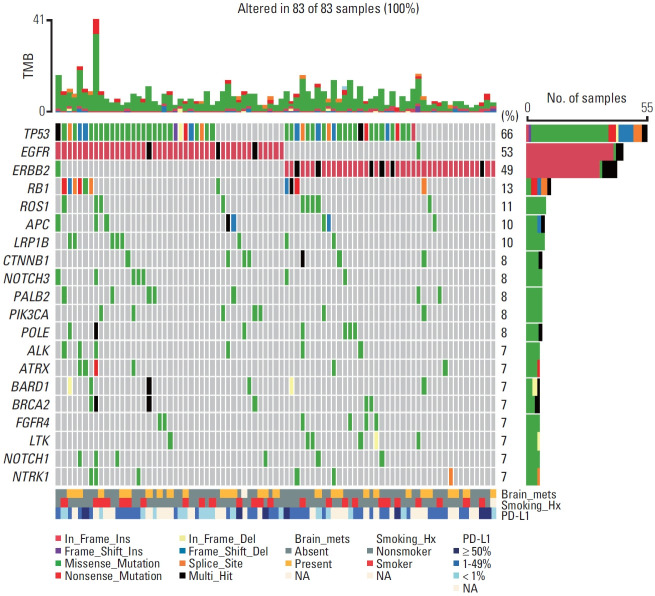The width and height of the screenshot is (655, 596).
Task: Select the PIK3CA gene row label
Action: pyautogui.click(x=29, y=314)
